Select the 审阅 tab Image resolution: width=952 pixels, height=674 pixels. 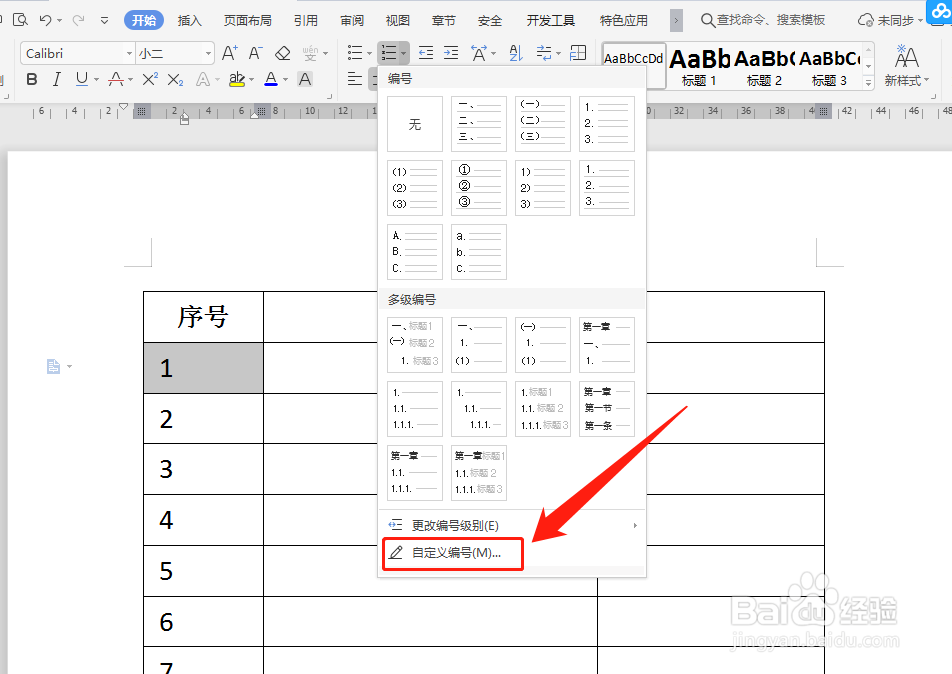click(x=352, y=20)
